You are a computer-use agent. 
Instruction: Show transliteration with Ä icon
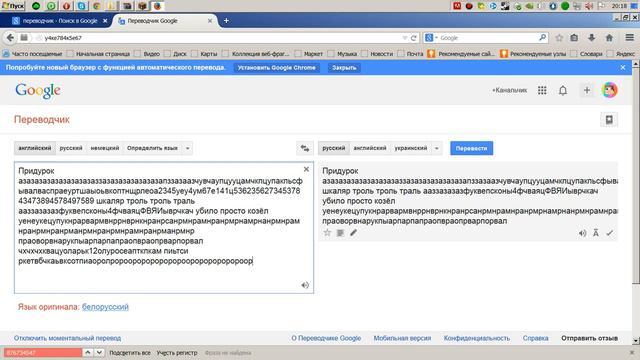[596, 233]
